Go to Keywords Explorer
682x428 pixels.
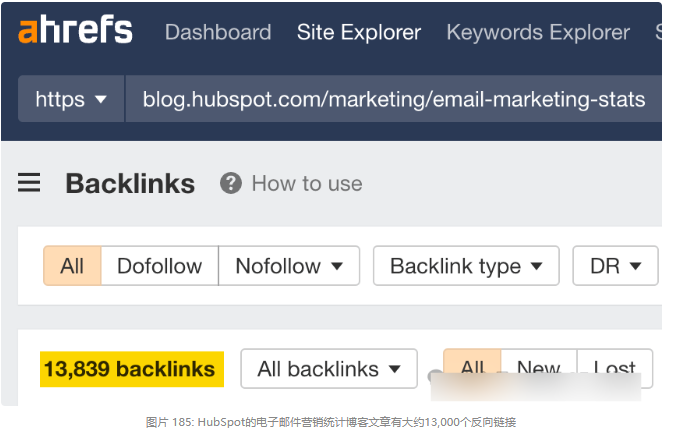(538, 32)
